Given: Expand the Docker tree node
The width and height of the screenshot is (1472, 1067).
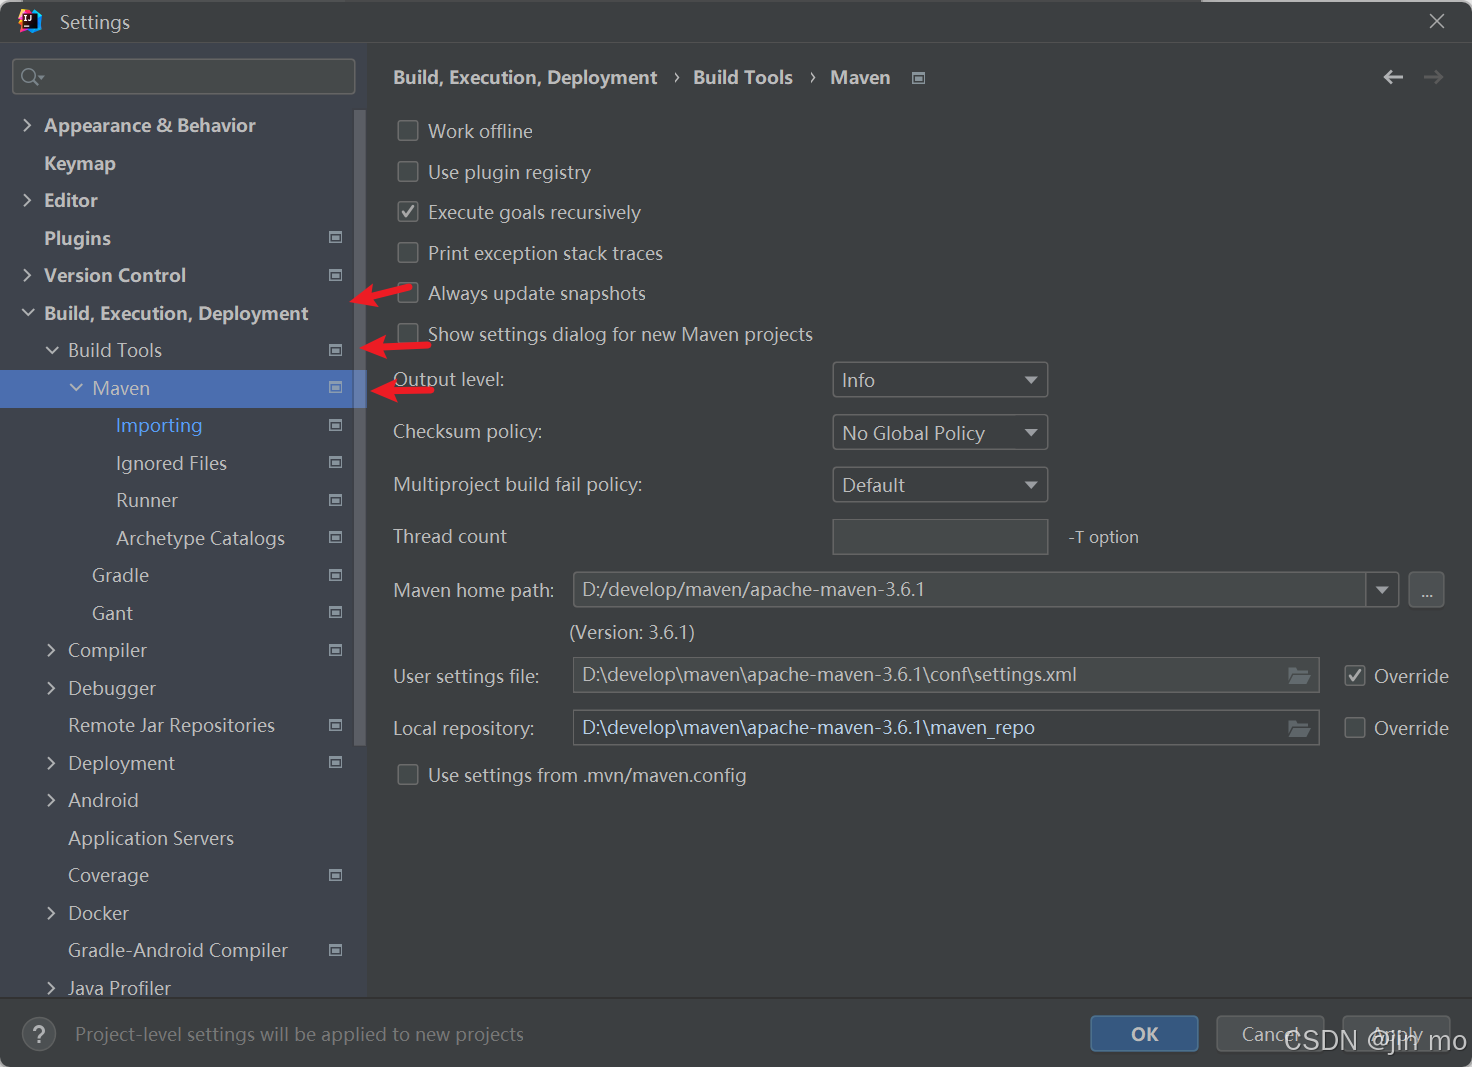Looking at the screenshot, I should click(51, 913).
